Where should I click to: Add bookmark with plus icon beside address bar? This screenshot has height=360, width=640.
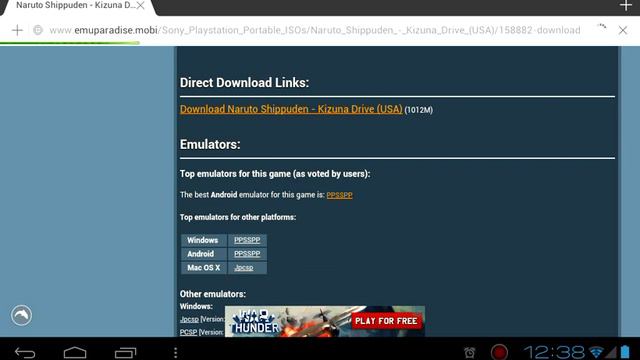coord(17,30)
